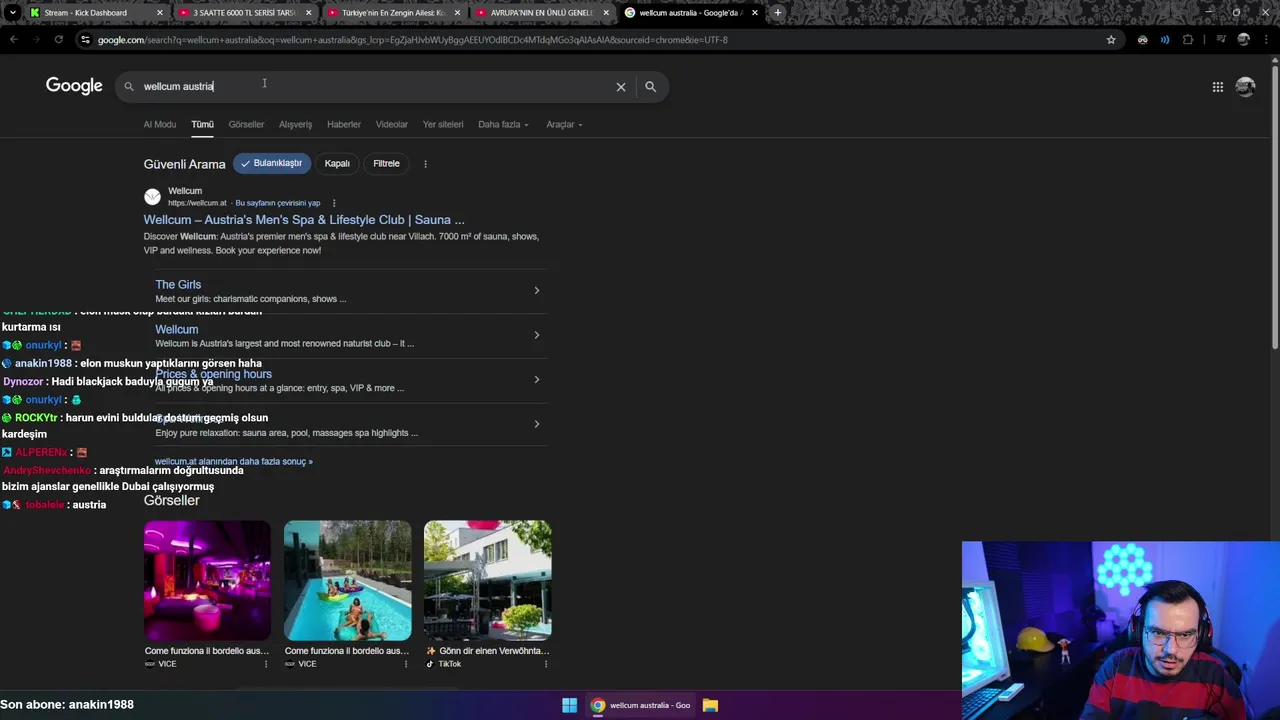Open the Araçlar tools dropdown
Screen dimensions: 1280x720
[x=564, y=125]
